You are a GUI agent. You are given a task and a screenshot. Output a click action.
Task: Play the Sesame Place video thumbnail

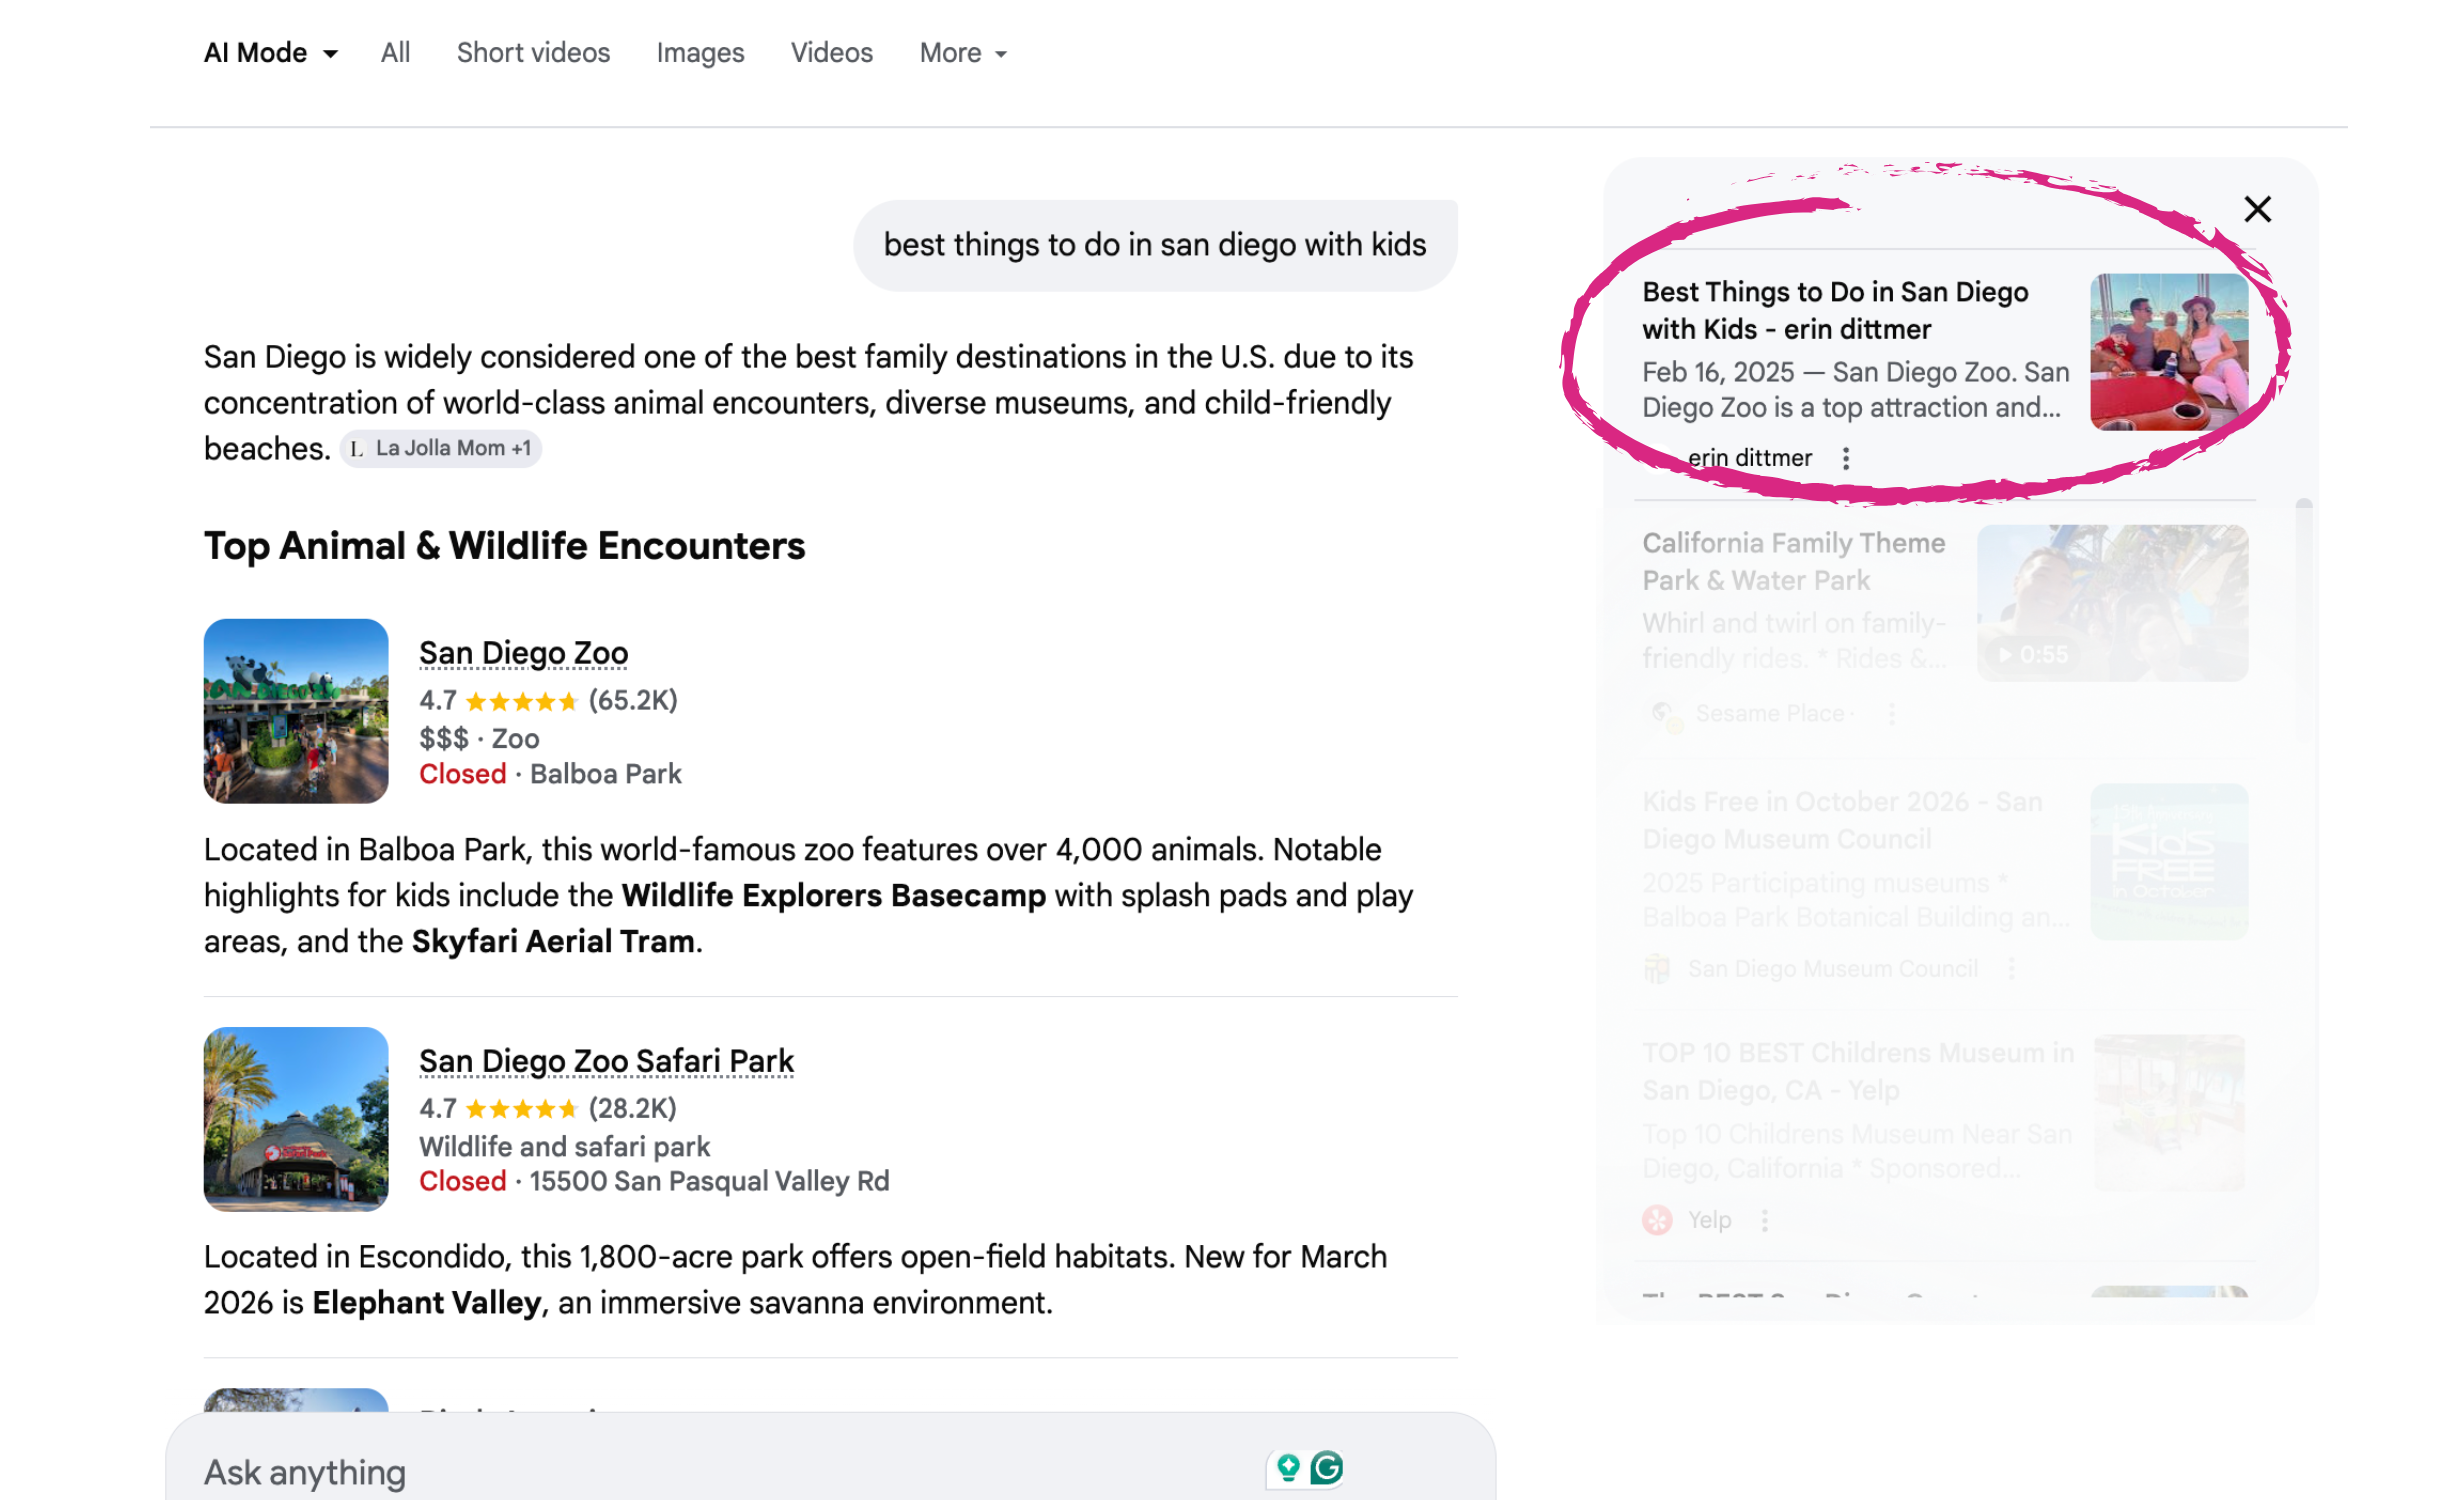coord(2111,604)
